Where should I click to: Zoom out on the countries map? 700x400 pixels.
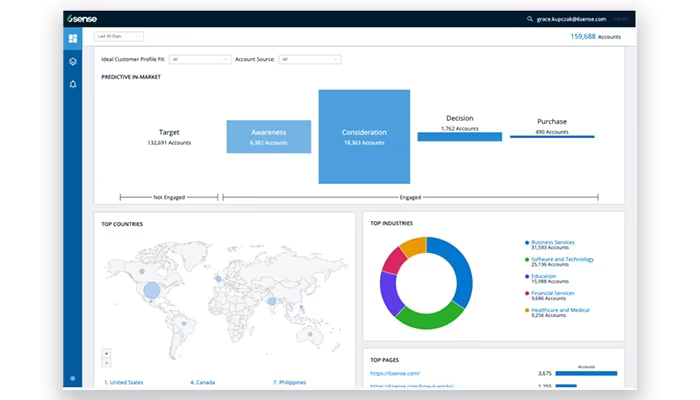[106, 363]
